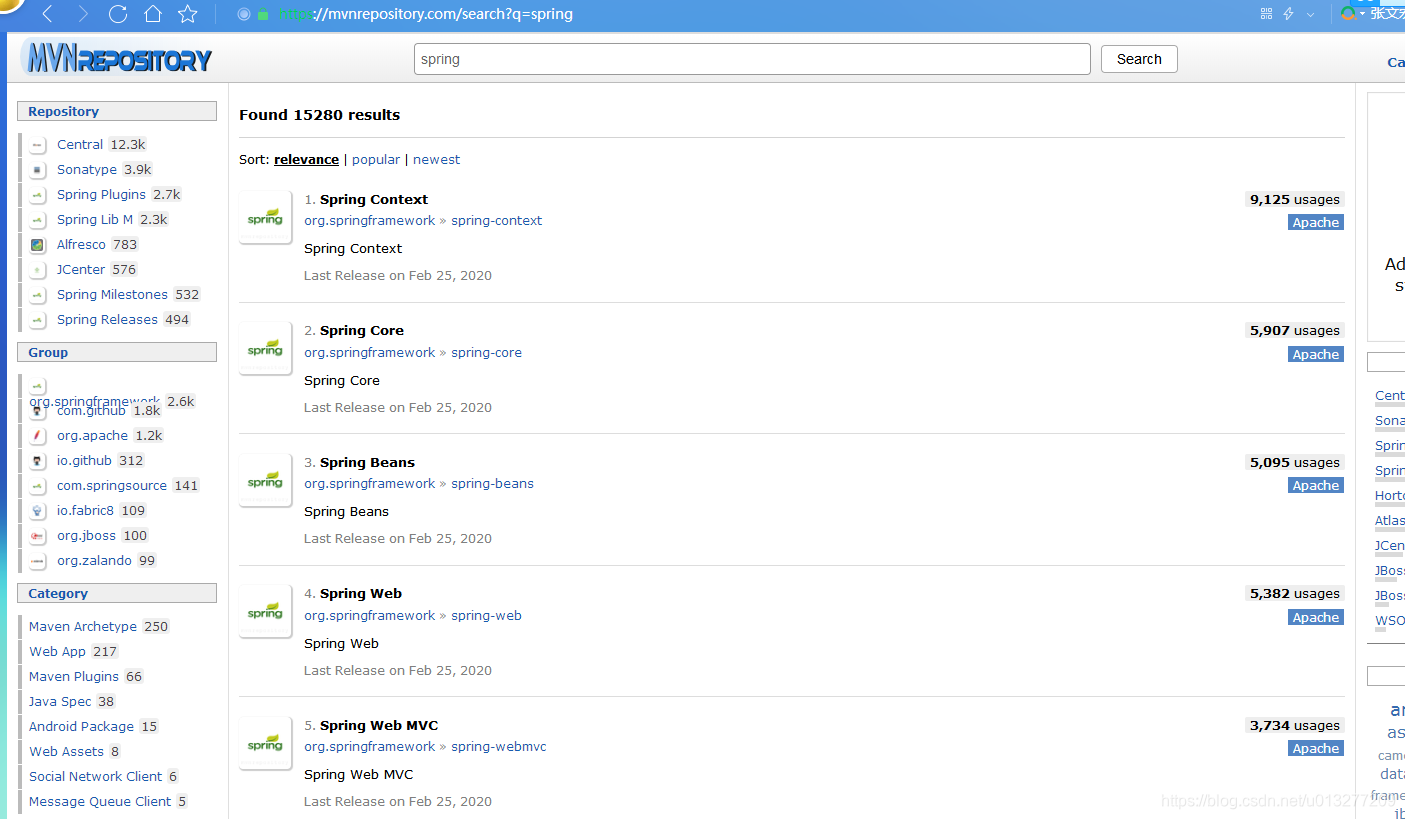
Task: Filter by Spring Plugins repository
Action: point(101,195)
